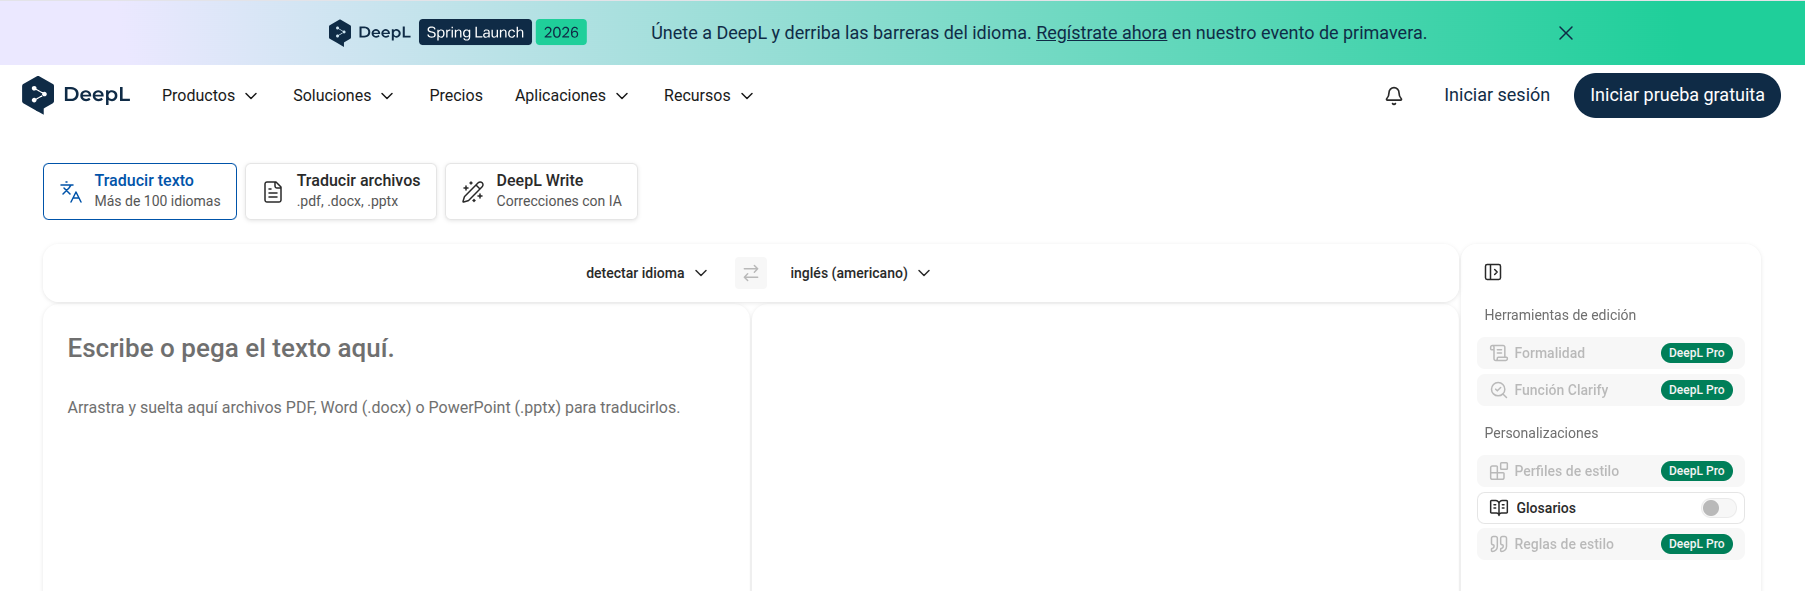The image size is (1805, 591).
Task: Click the Formalidad icon
Action: (1499, 353)
